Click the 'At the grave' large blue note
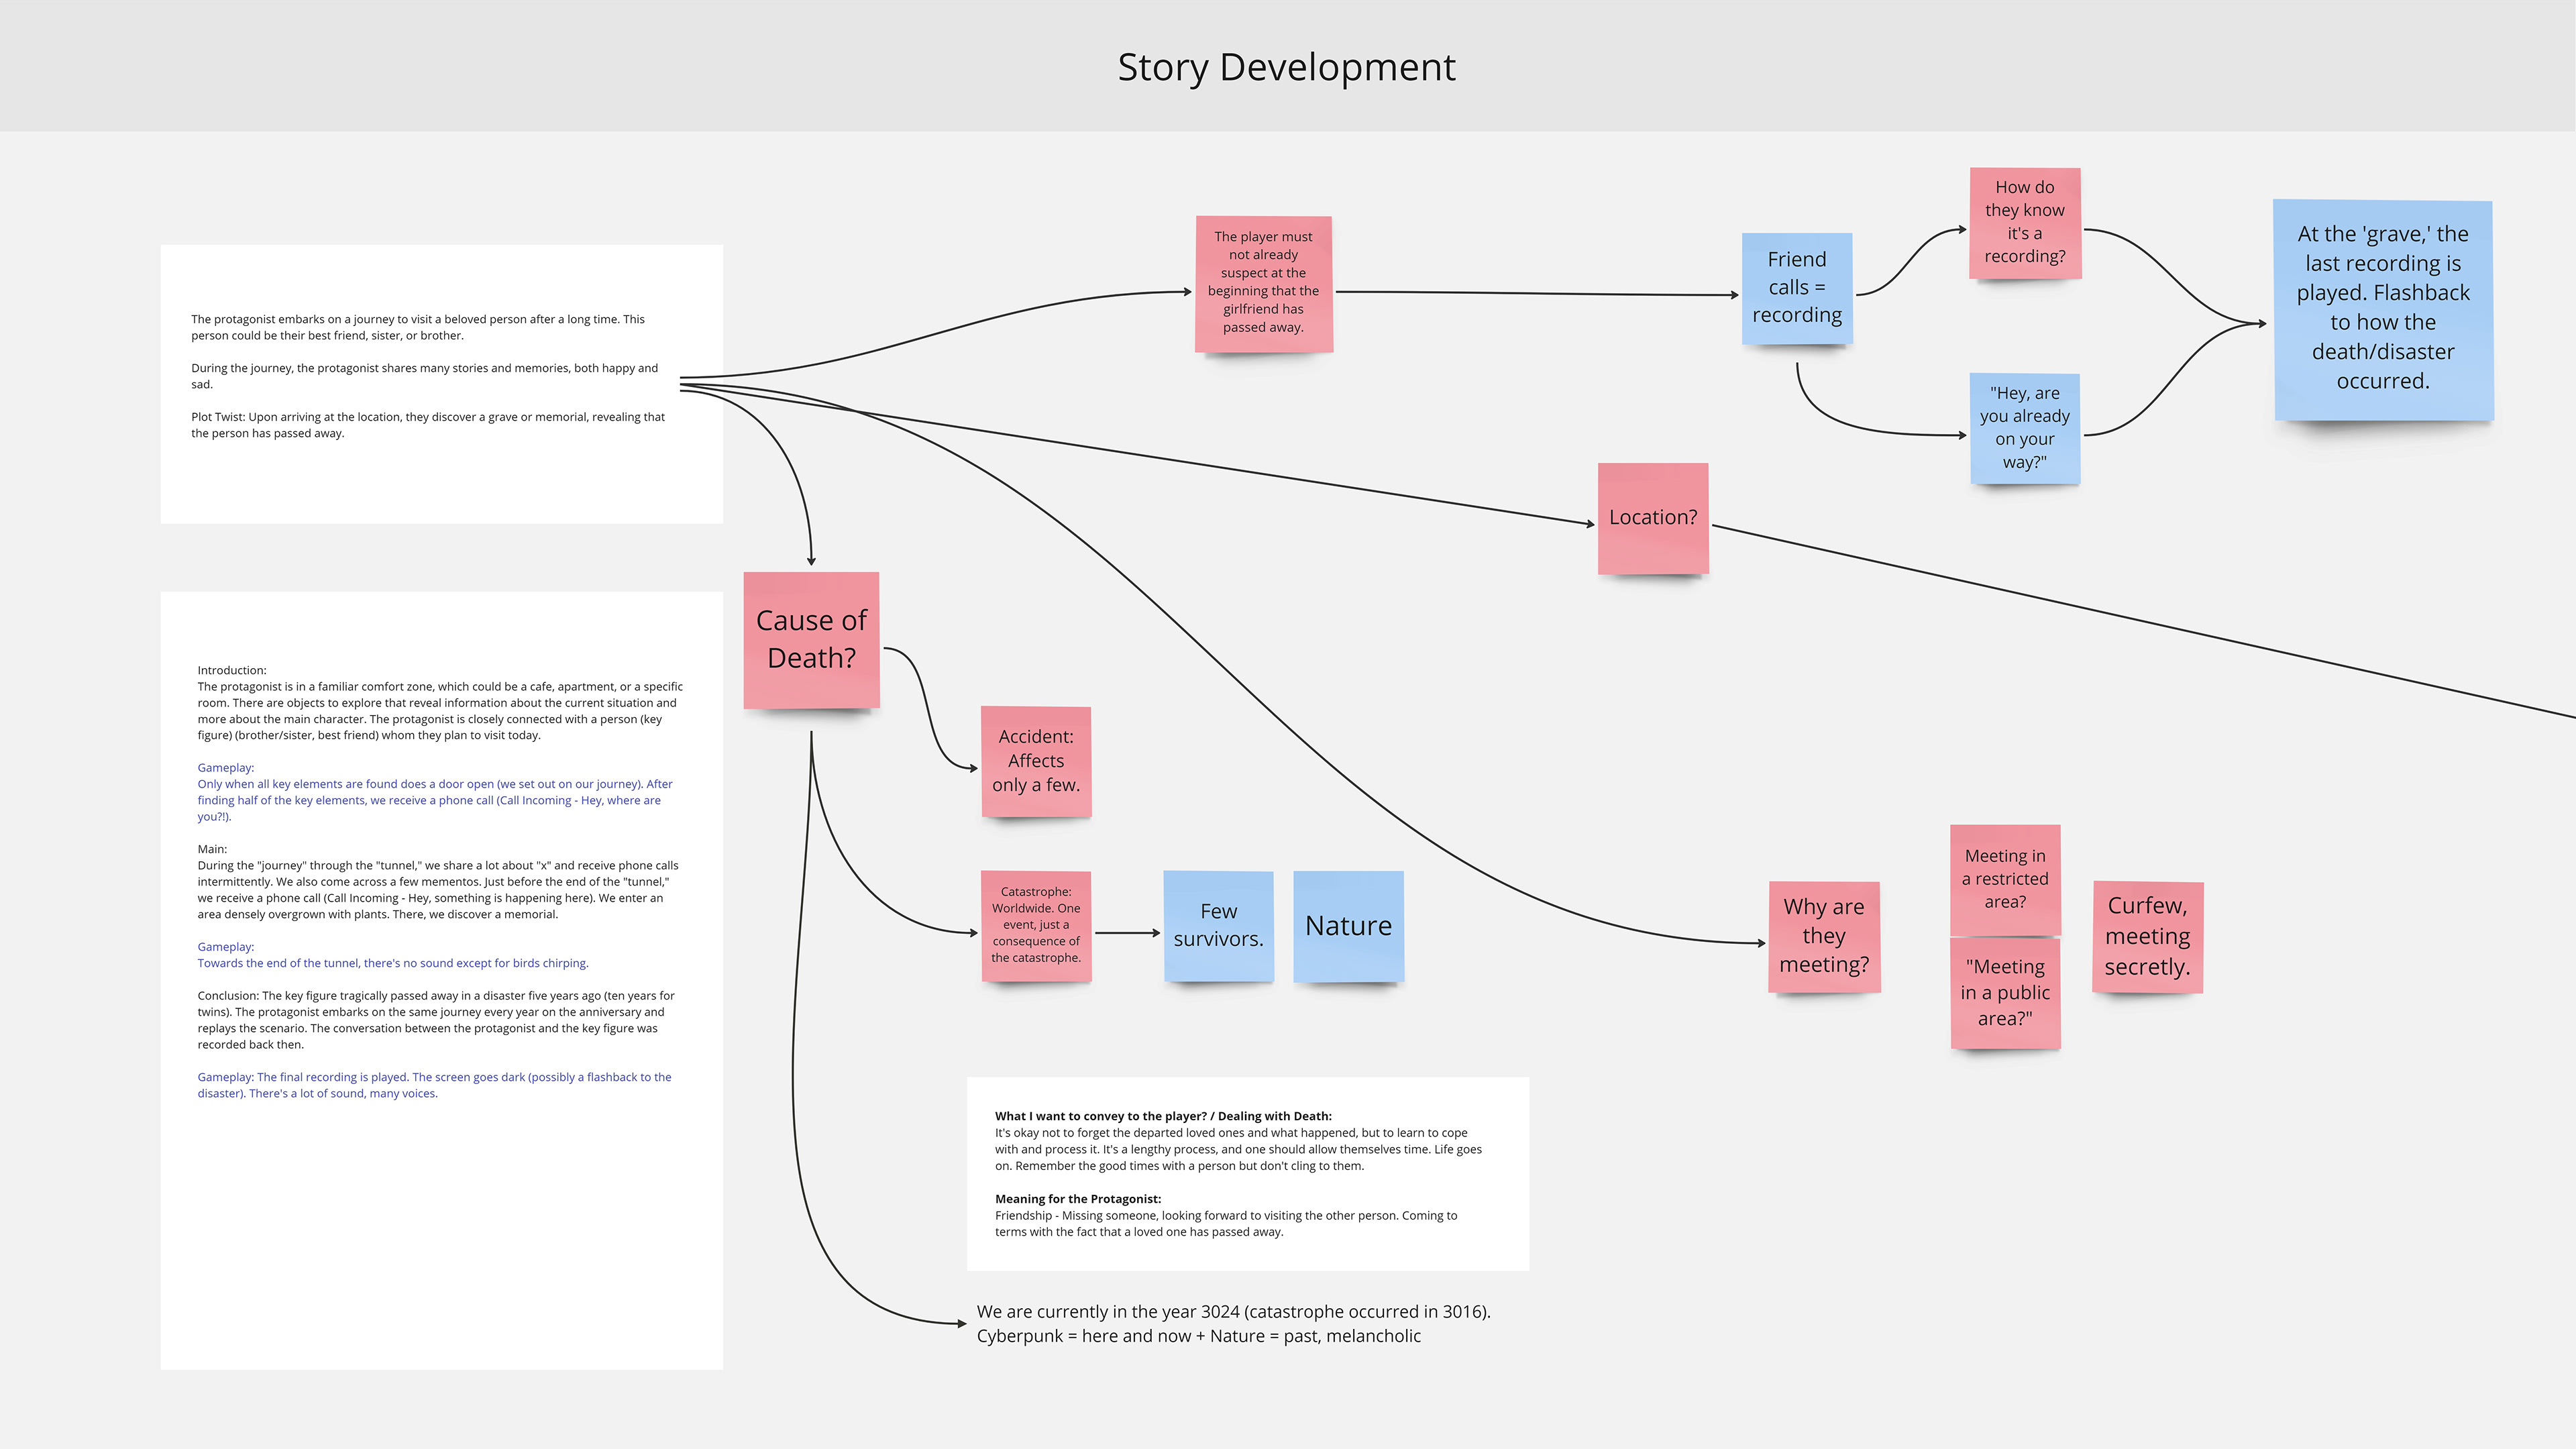This screenshot has height=1449, width=2576. (2382, 308)
